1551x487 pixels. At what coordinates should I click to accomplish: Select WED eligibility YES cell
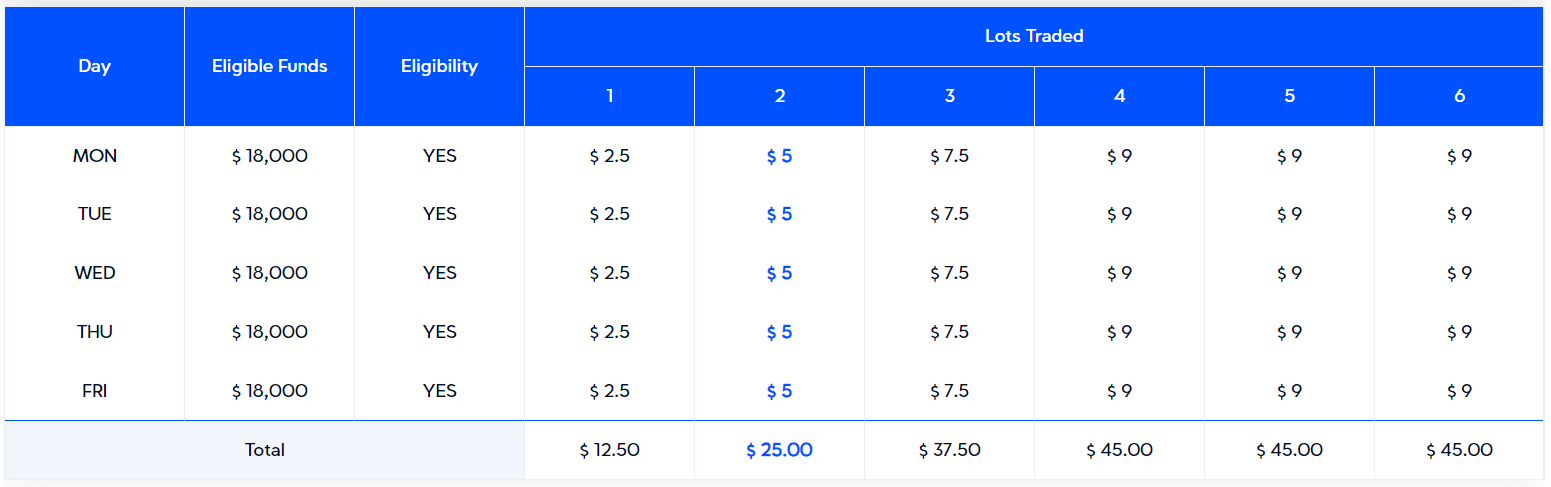(x=440, y=273)
